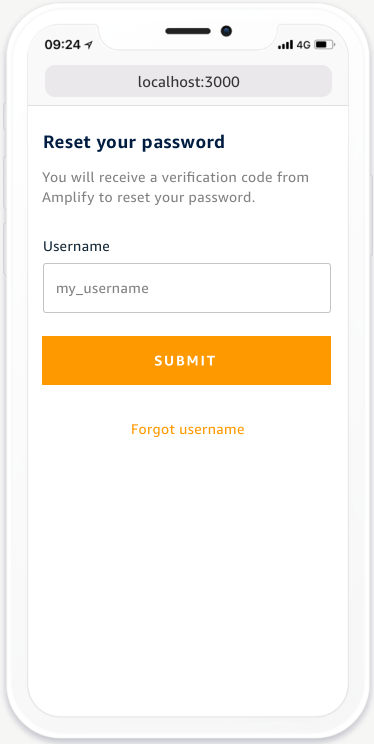Focus the localhost:3000 address bar

188,82
